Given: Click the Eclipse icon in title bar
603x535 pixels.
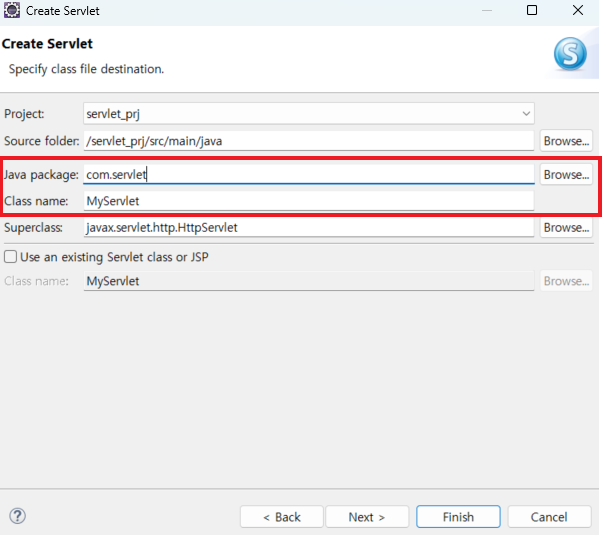Looking at the screenshot, I should 12,10.
